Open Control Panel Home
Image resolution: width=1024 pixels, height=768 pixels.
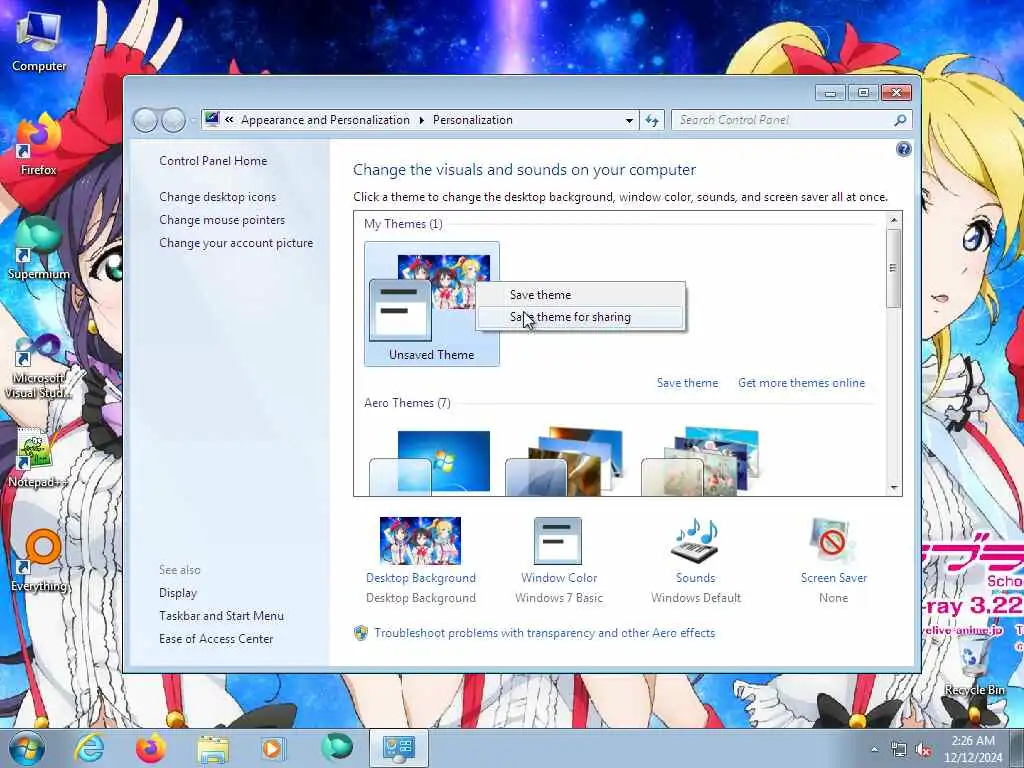(x=213, y=161)
